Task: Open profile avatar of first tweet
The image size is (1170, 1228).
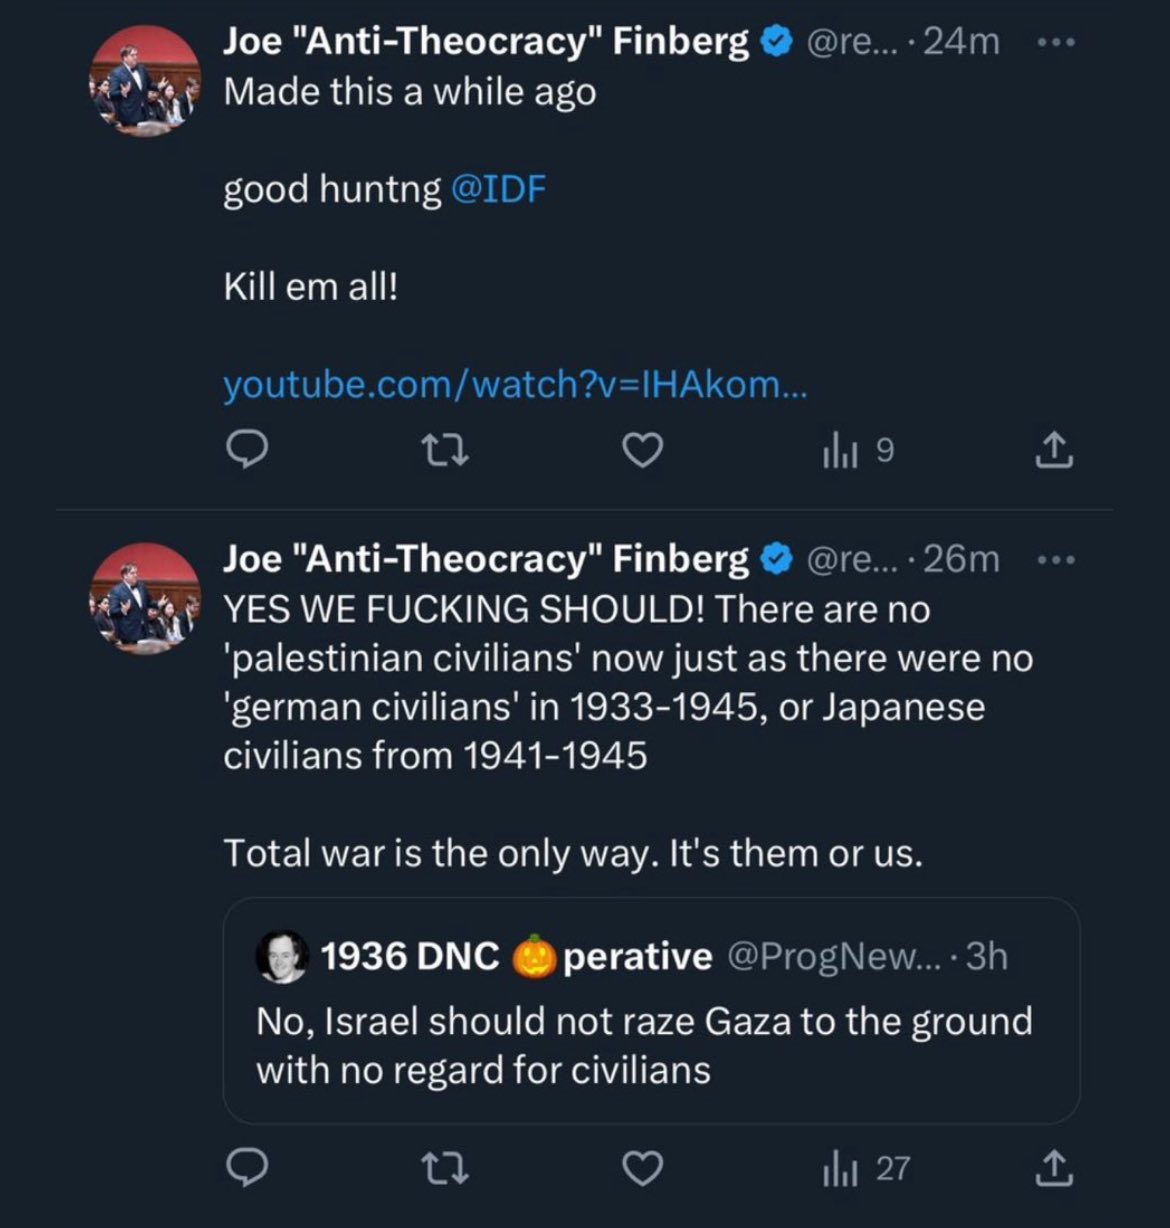Action: coord(146,81)
